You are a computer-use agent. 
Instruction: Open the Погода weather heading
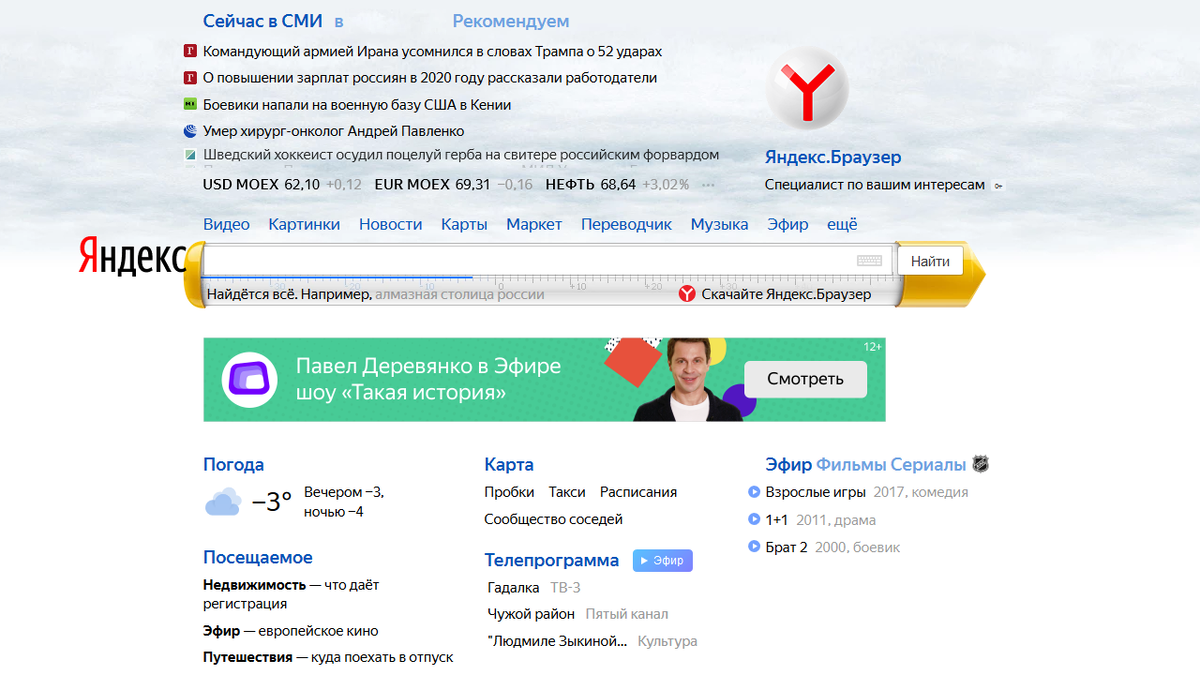(x=233, y=464)
